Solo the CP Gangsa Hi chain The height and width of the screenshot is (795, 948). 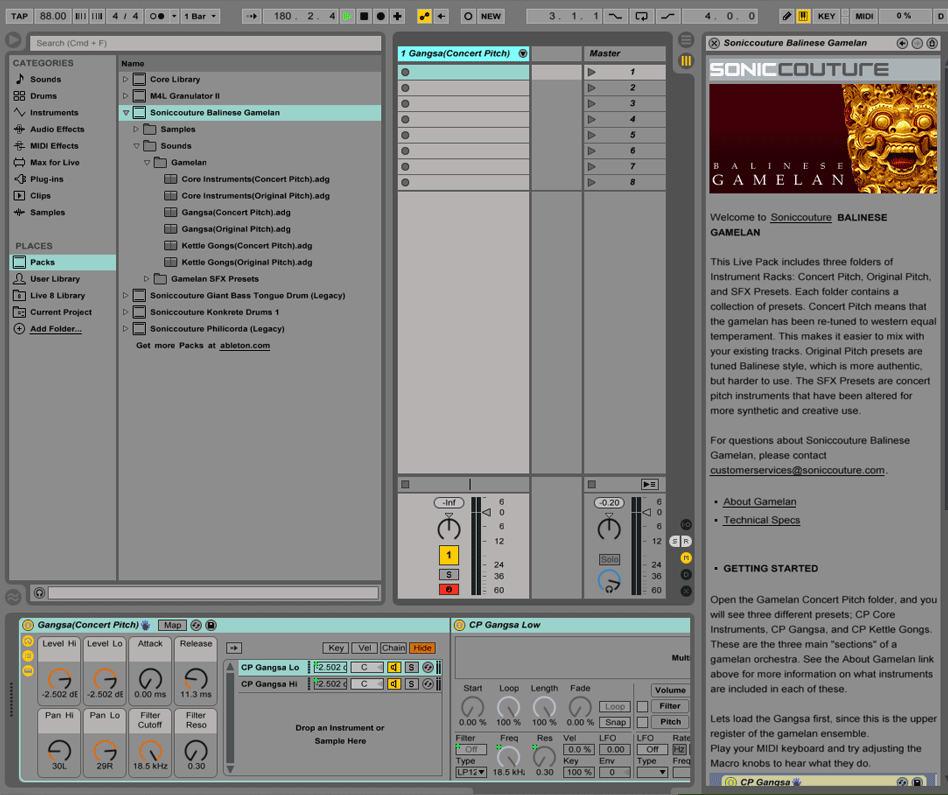411,684
